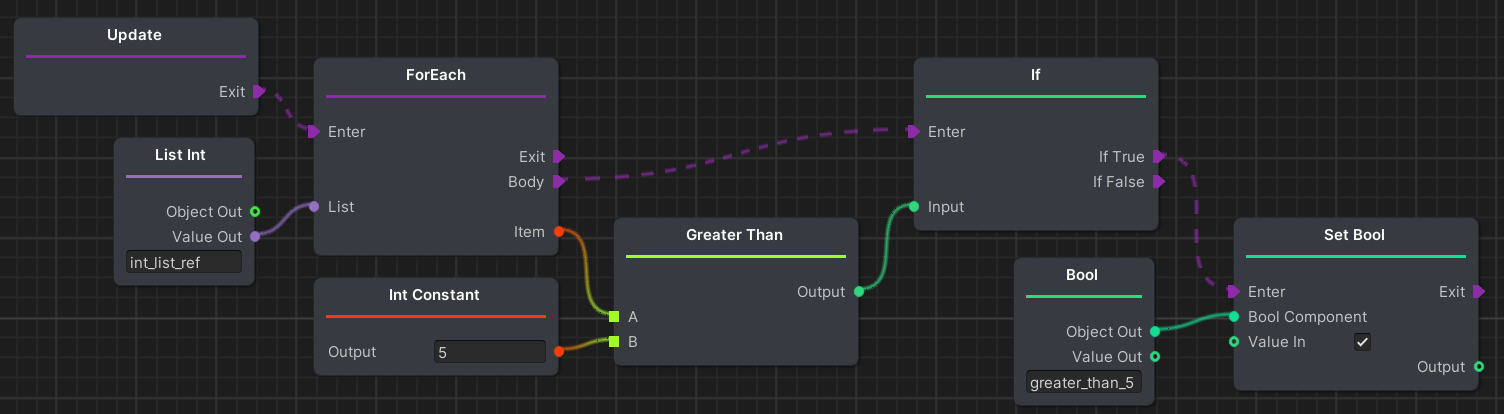The image size is (1504, 414).
Task: Click the Update node Exit port
Action: click(x=258, y=91)
